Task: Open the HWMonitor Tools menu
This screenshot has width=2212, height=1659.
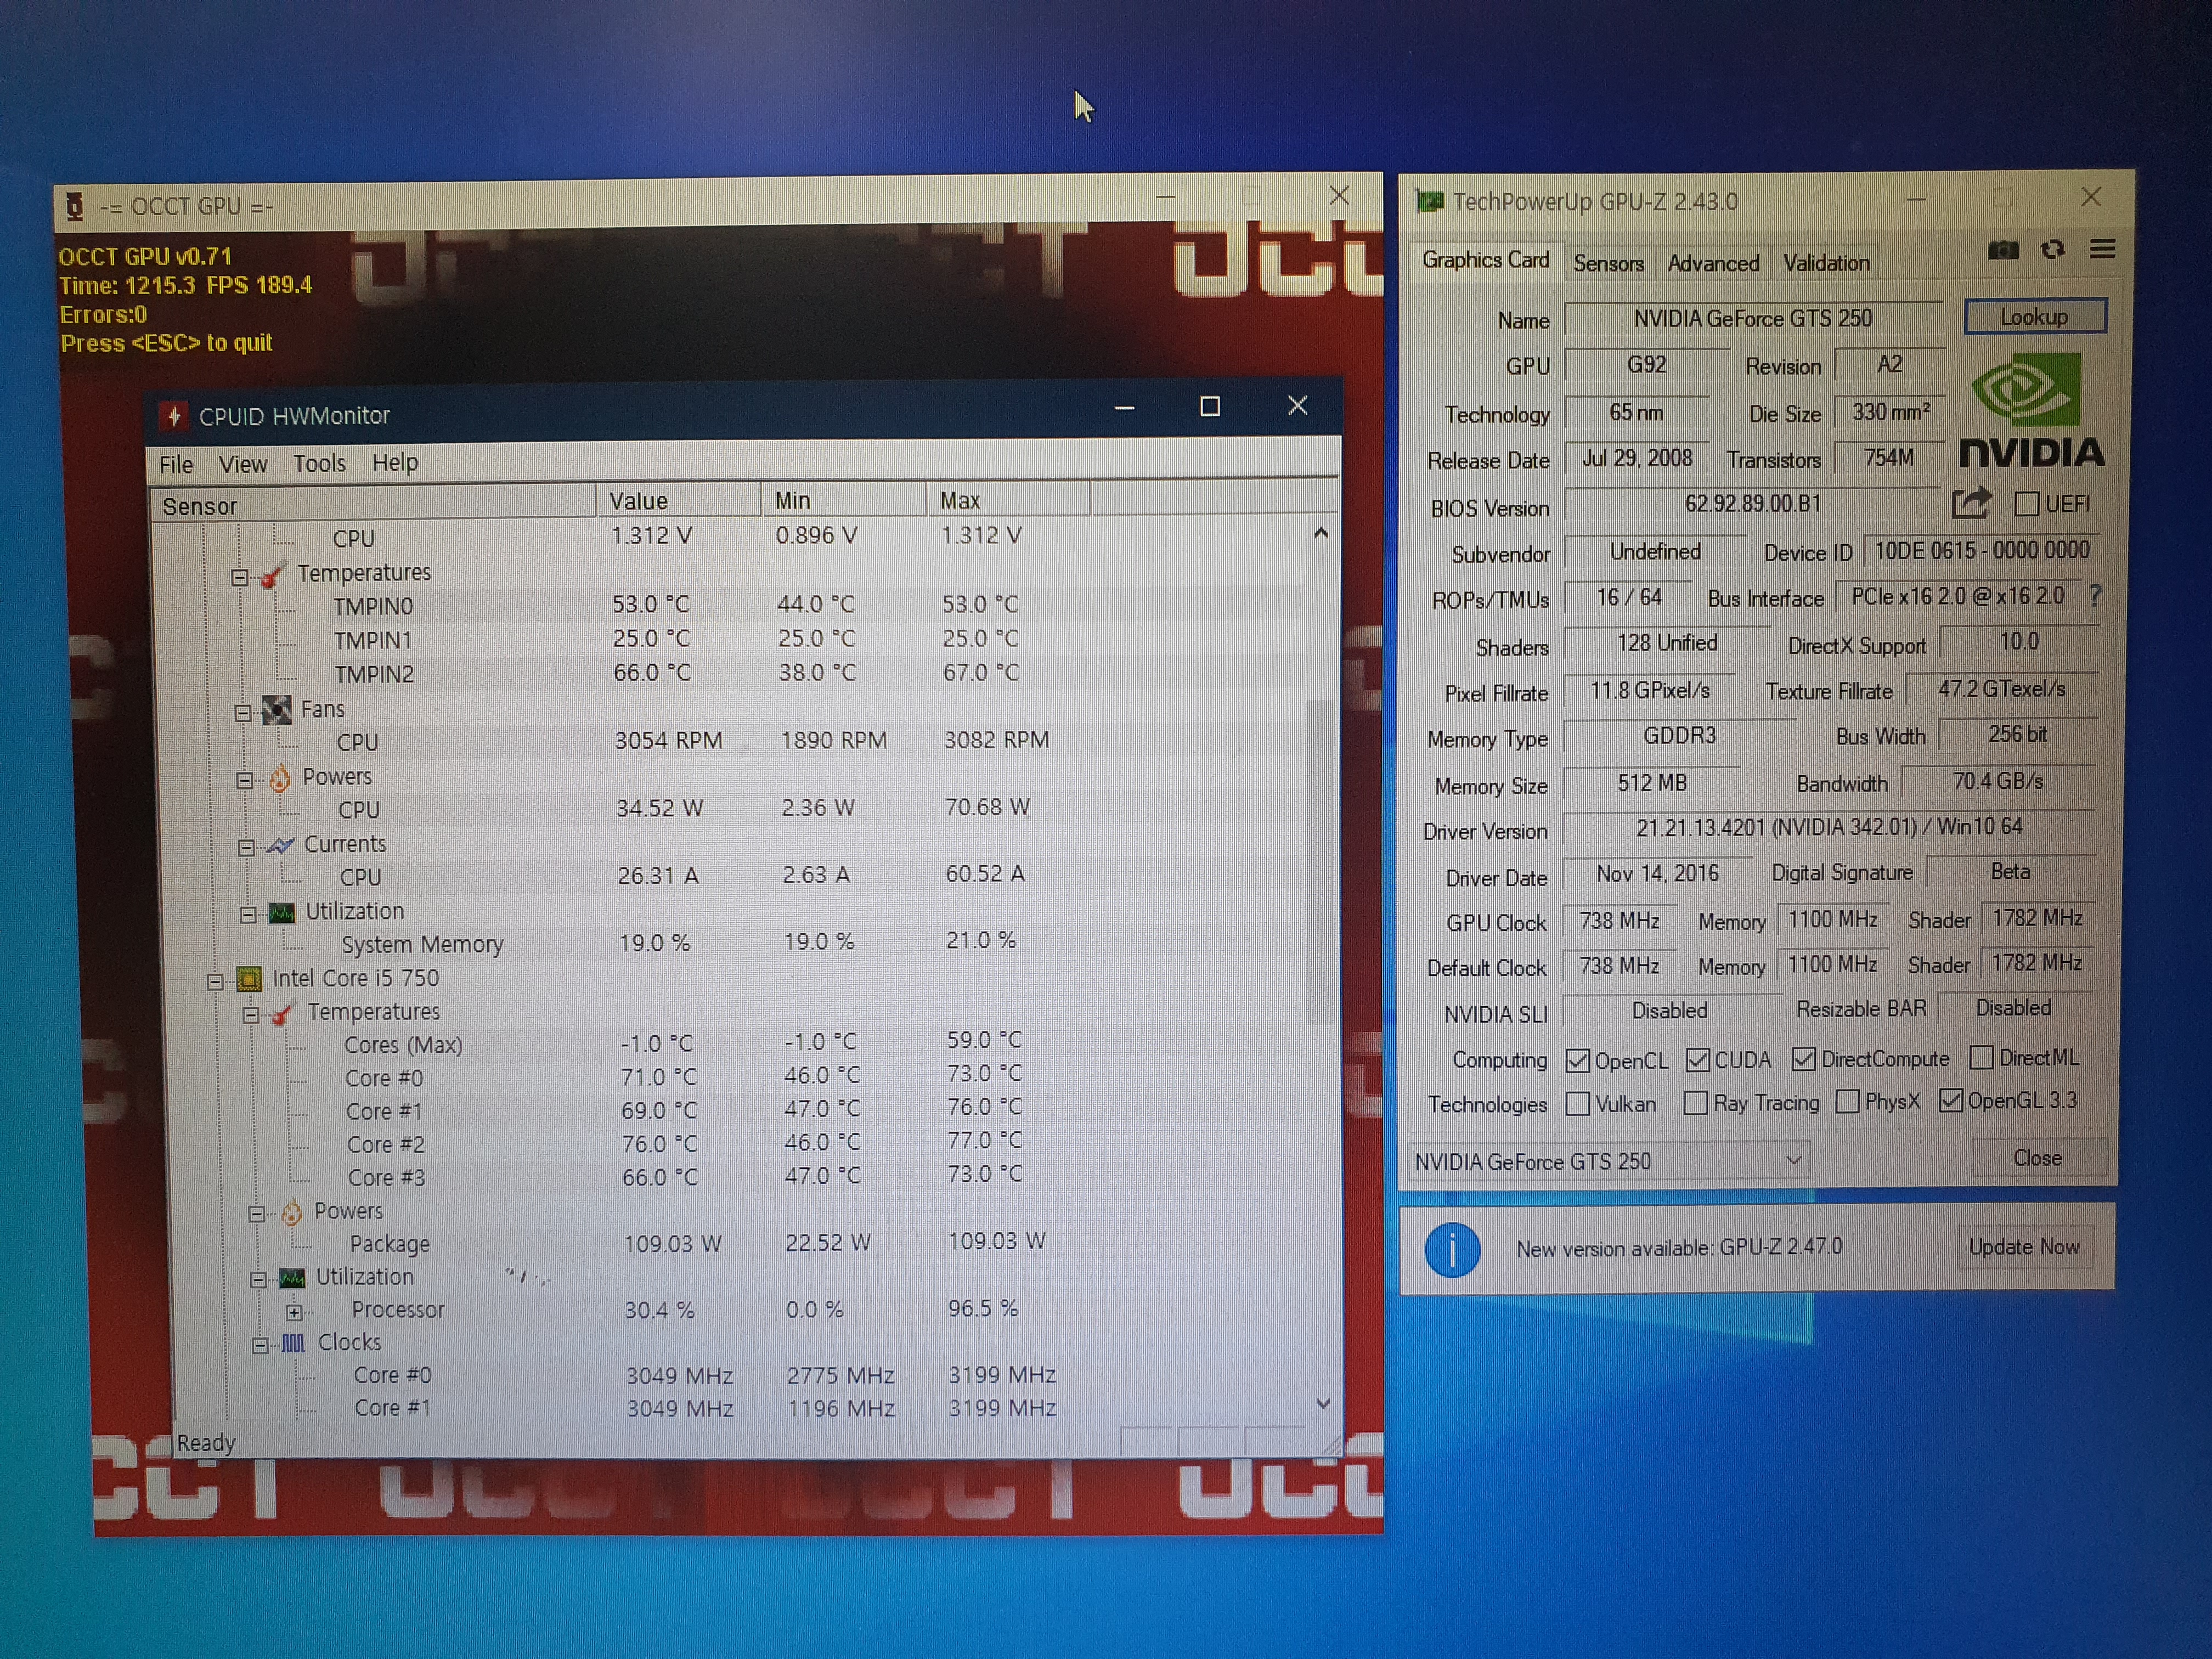Action: [x=319, y=463]
